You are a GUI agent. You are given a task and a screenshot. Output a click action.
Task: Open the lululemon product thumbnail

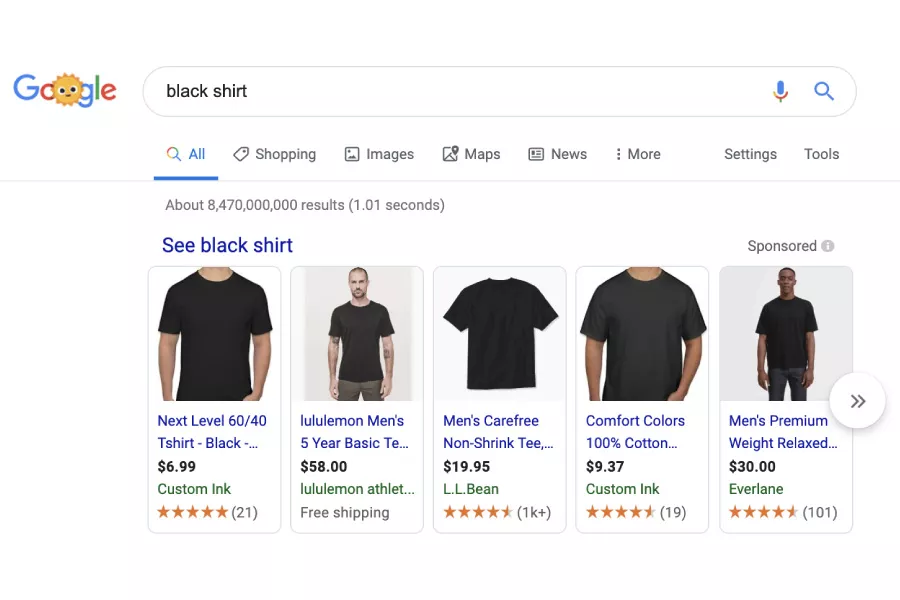pos(356,334)
